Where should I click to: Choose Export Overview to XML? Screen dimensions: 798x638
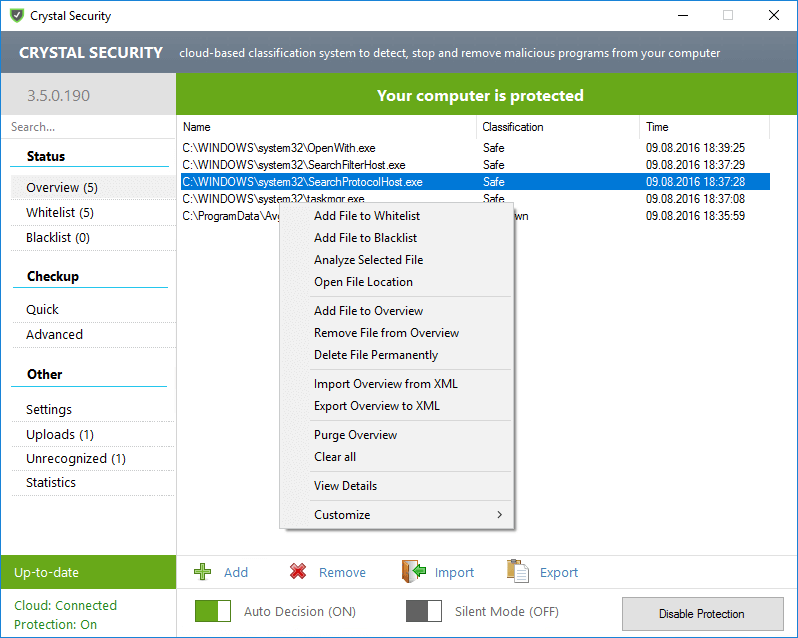[396, 406]
